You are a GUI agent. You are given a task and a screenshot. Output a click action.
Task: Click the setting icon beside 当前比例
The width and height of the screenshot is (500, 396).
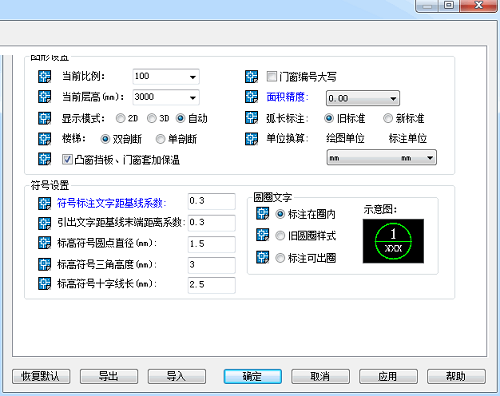[44, 76]
